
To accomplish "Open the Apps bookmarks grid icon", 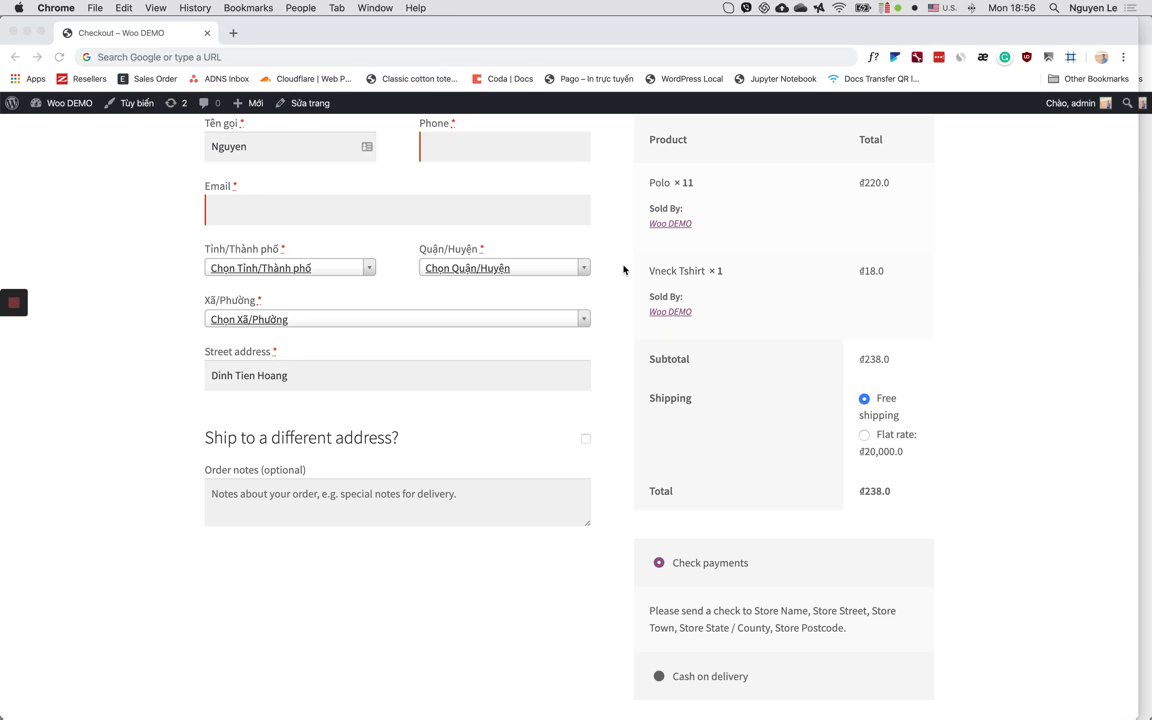I will tap(15, 79).
